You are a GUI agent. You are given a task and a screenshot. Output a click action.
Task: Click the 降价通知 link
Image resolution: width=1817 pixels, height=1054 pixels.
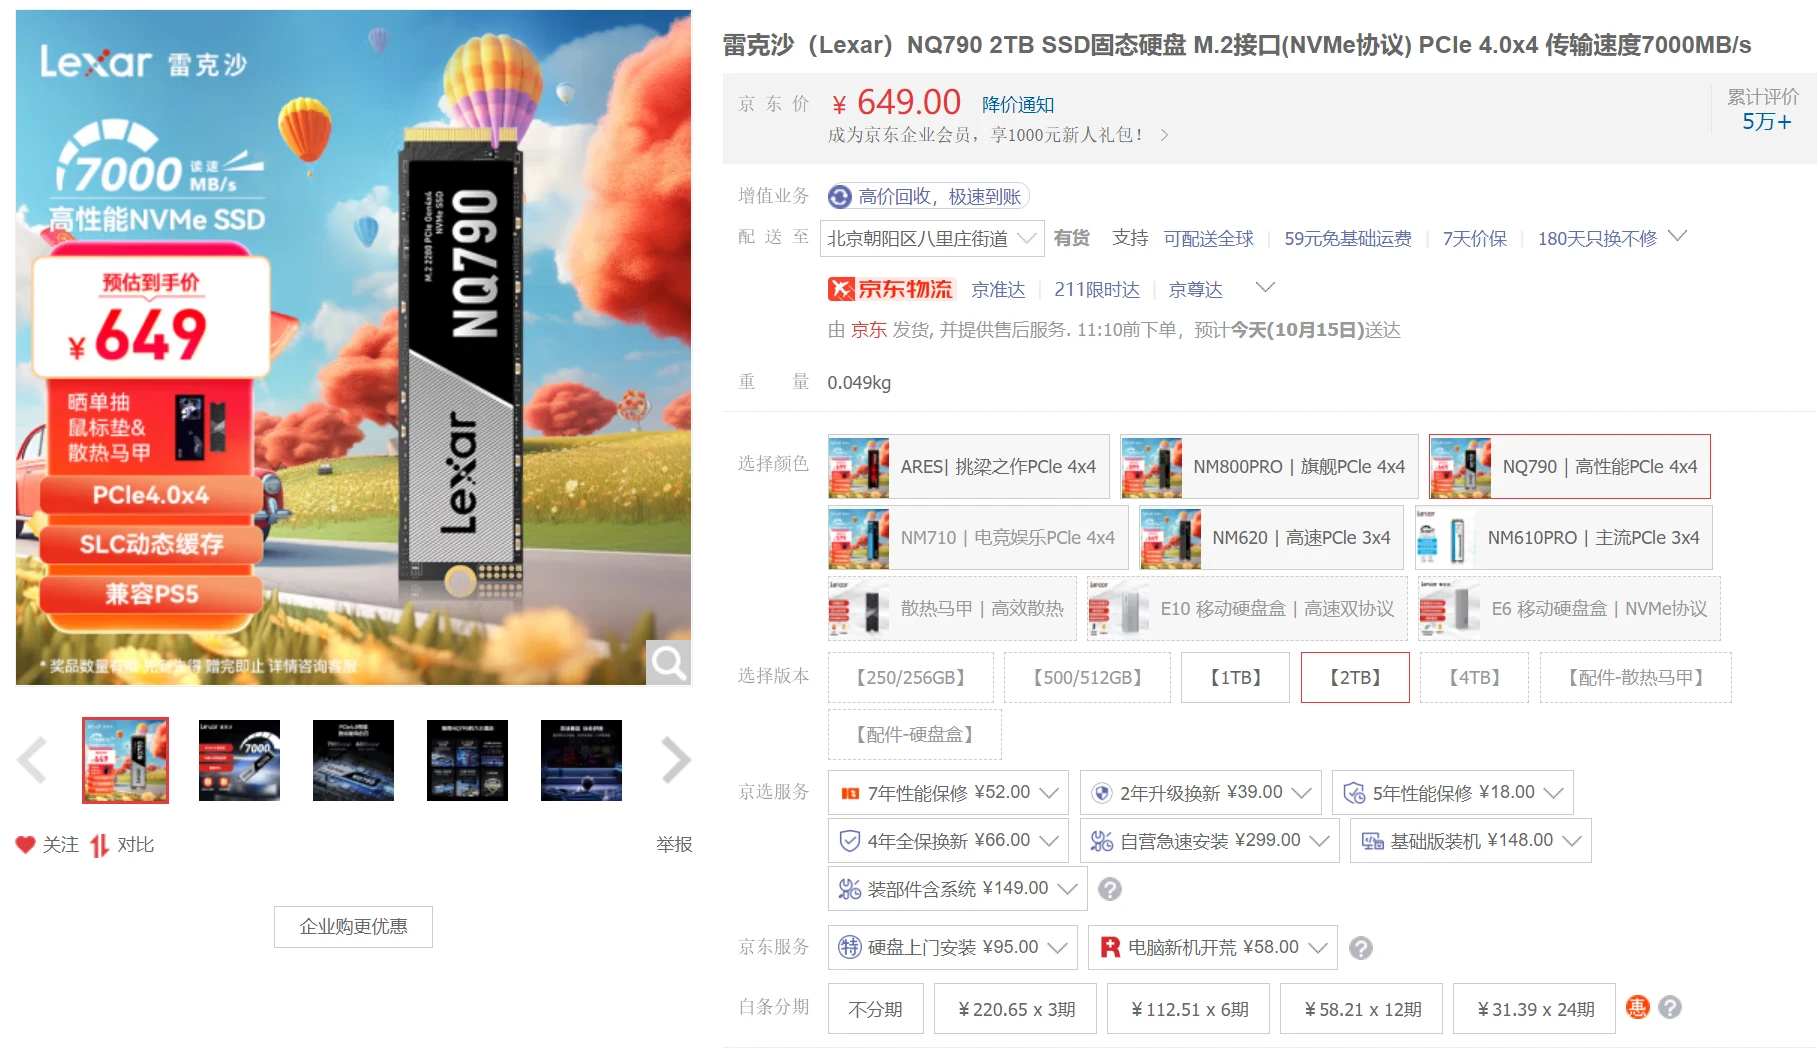point(1018,105)
